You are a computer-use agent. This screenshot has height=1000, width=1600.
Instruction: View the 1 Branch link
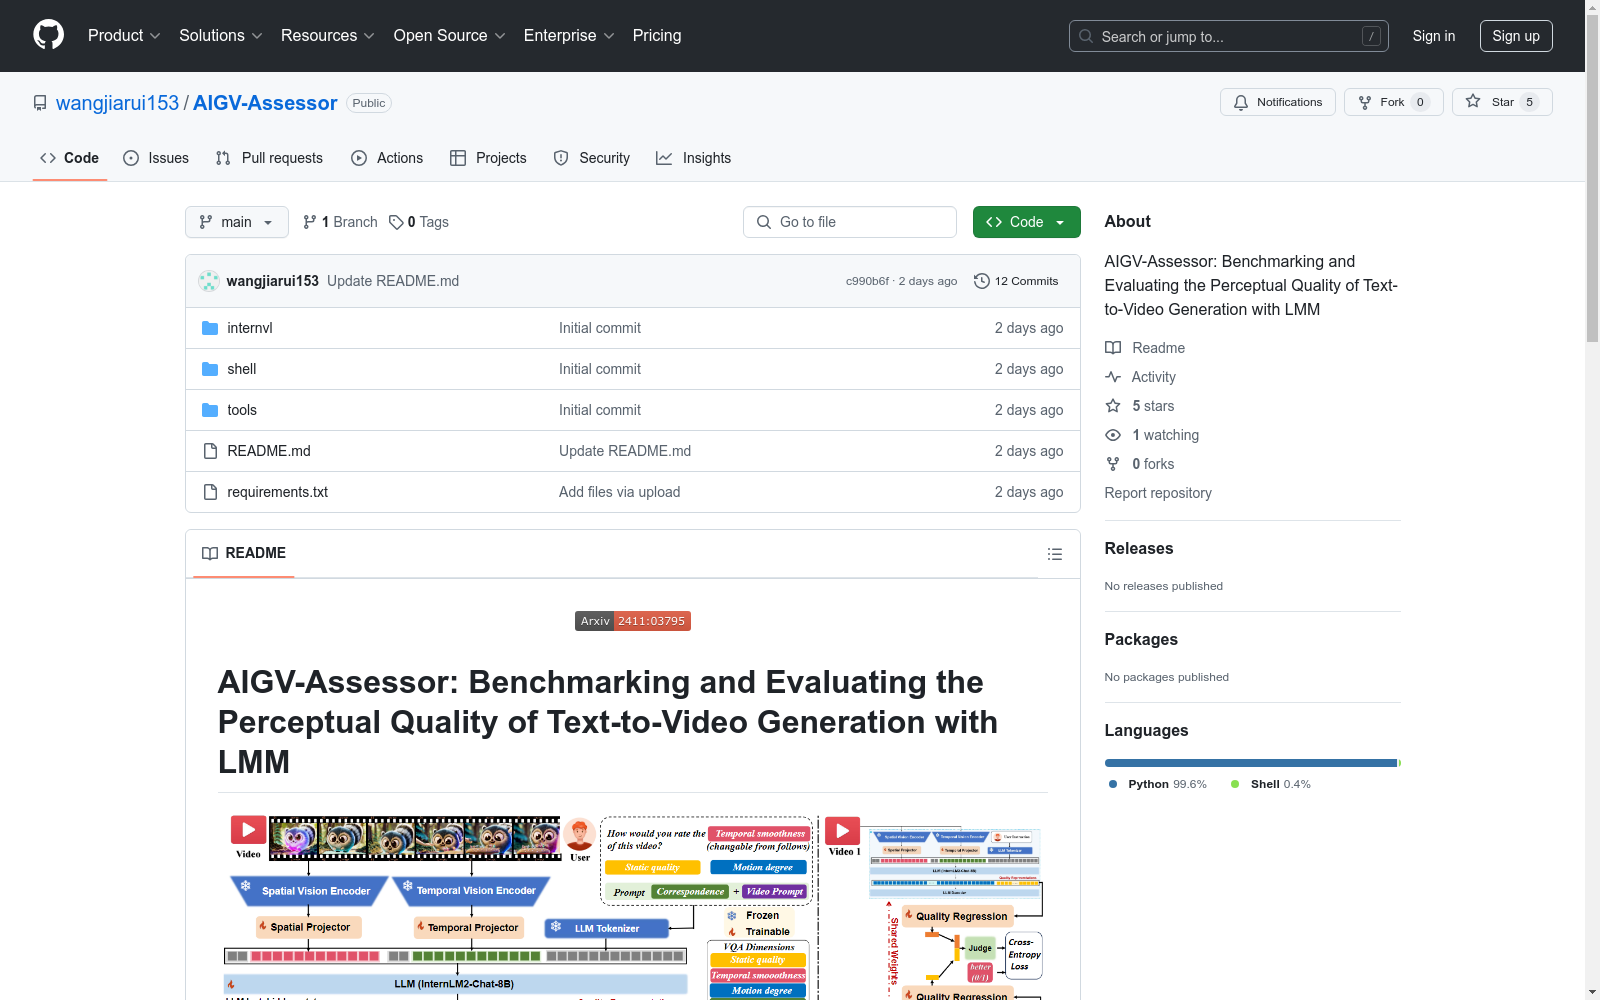click(x=340, y=222)
